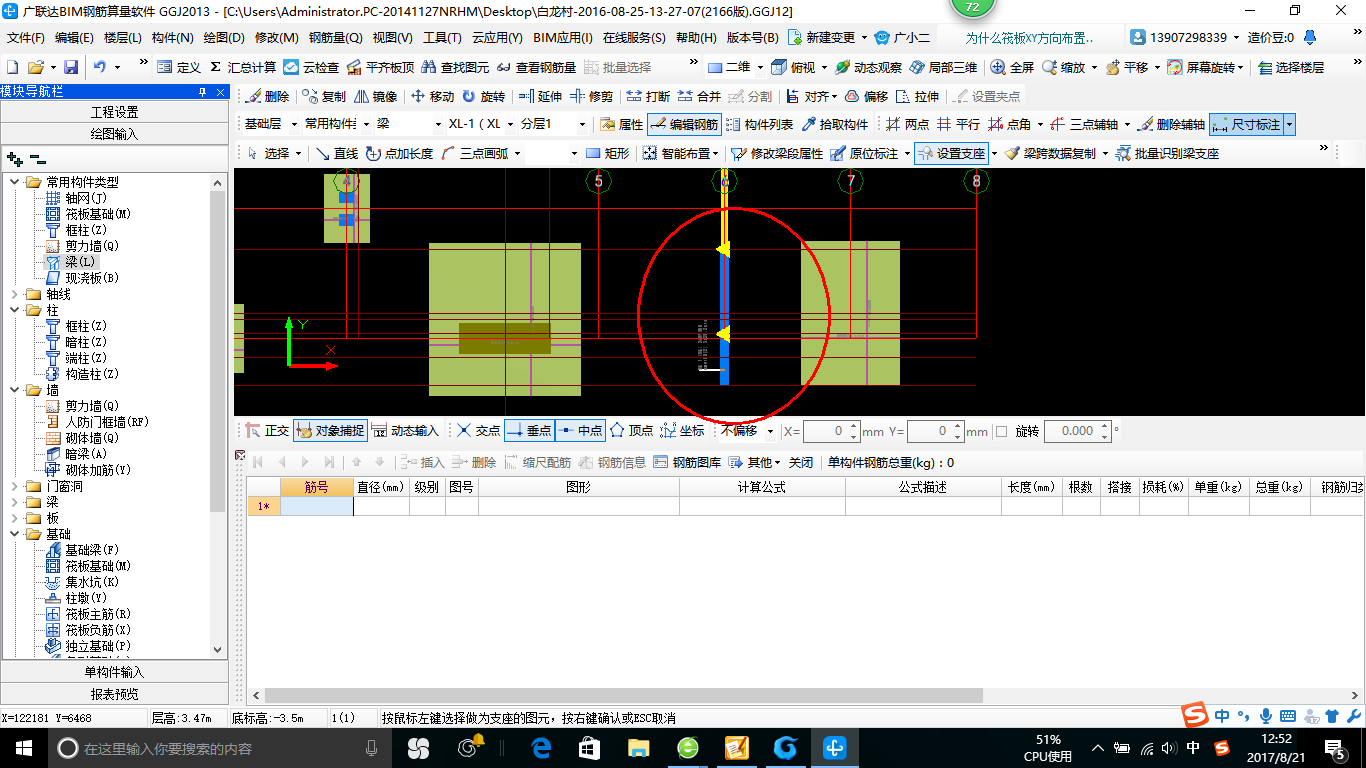Pick the 修剪 (trim) tool
1366x768 pixels.
coord(592,97)
